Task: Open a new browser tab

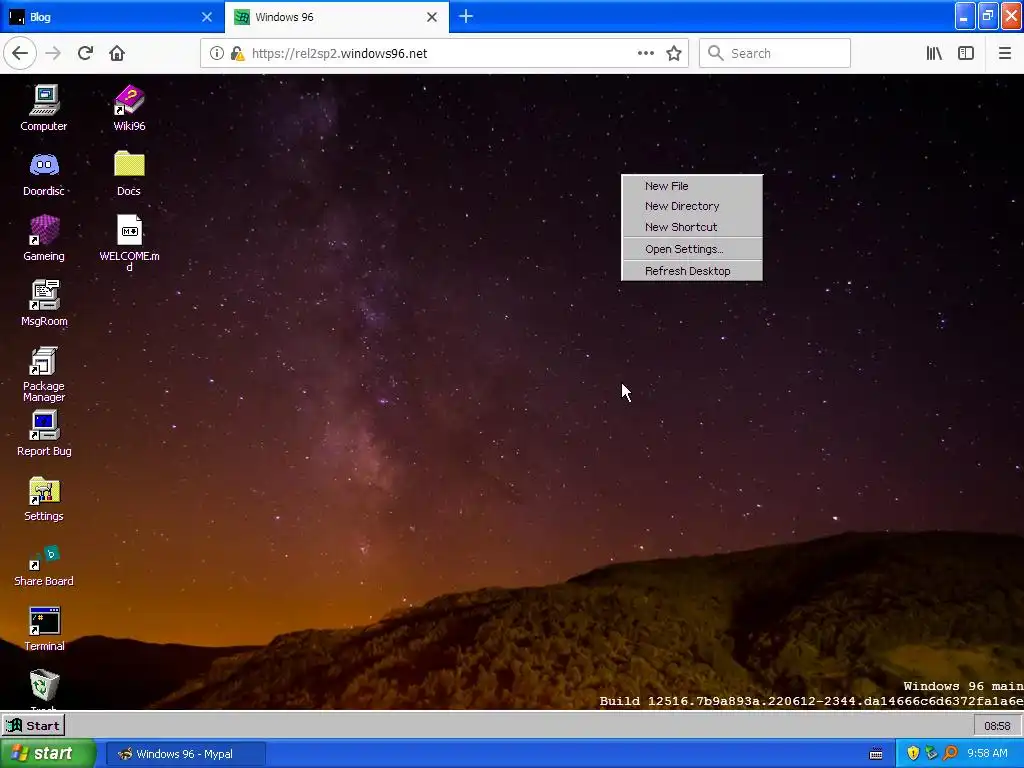Action: click(466, 17)
